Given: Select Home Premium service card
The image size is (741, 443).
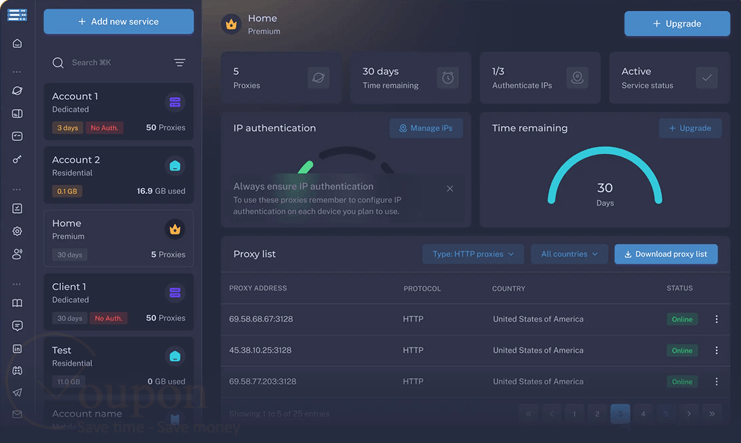Looking at the screenshot, I should (x=119, y=238).
